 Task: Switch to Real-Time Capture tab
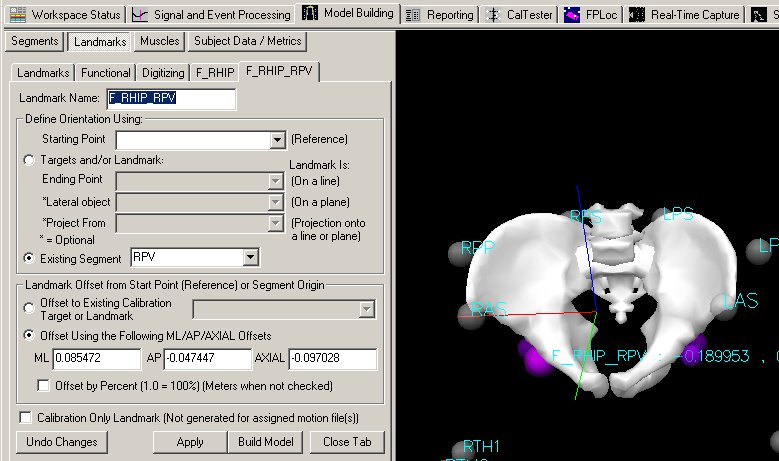(686, 15)
